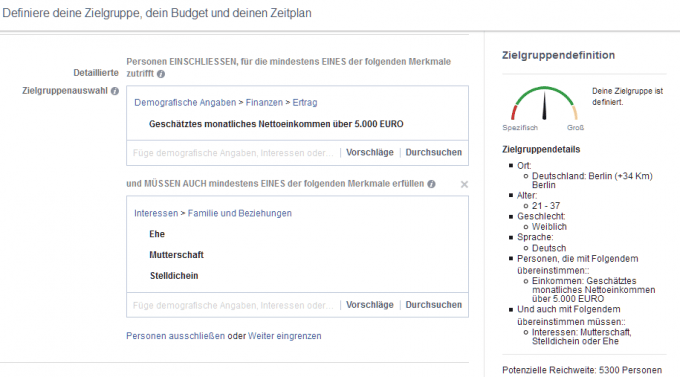Open 'Ertrag' breadcrumb link

(x=305, y=103)
